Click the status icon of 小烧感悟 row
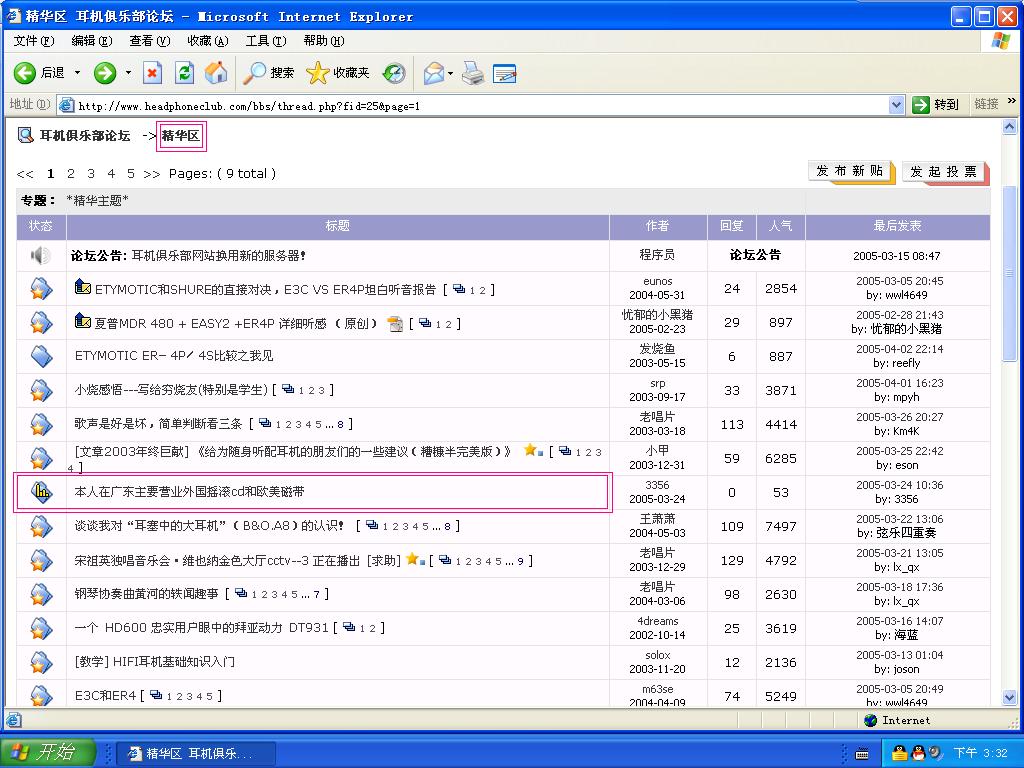 click(40, 390)
